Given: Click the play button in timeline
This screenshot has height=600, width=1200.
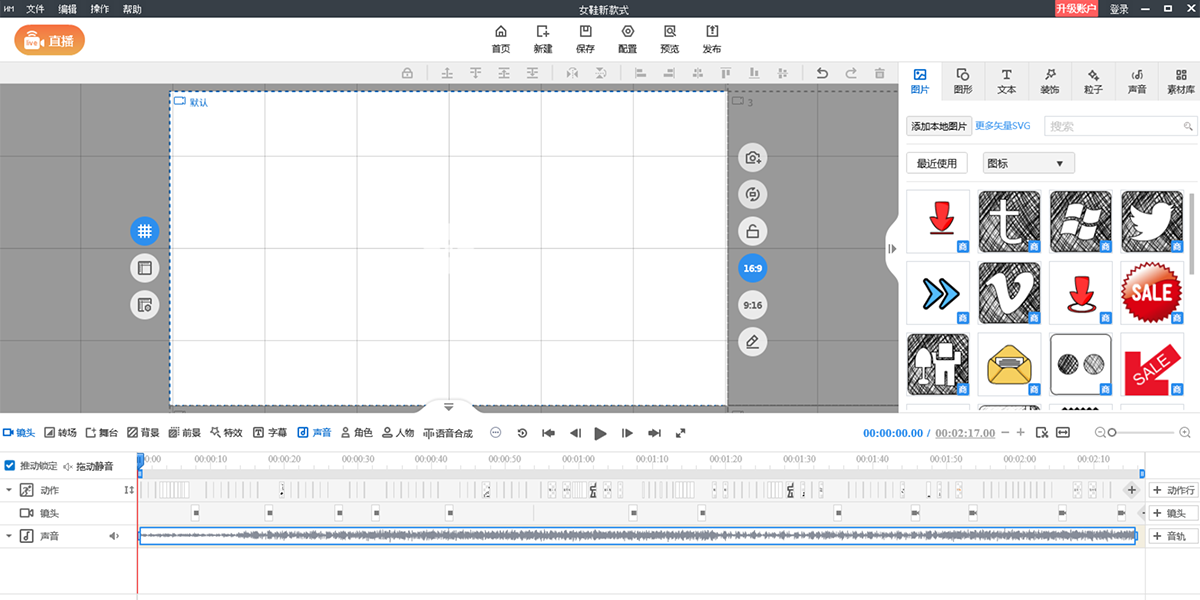Looking at the screenshot, I should click(x=601, y=433).
